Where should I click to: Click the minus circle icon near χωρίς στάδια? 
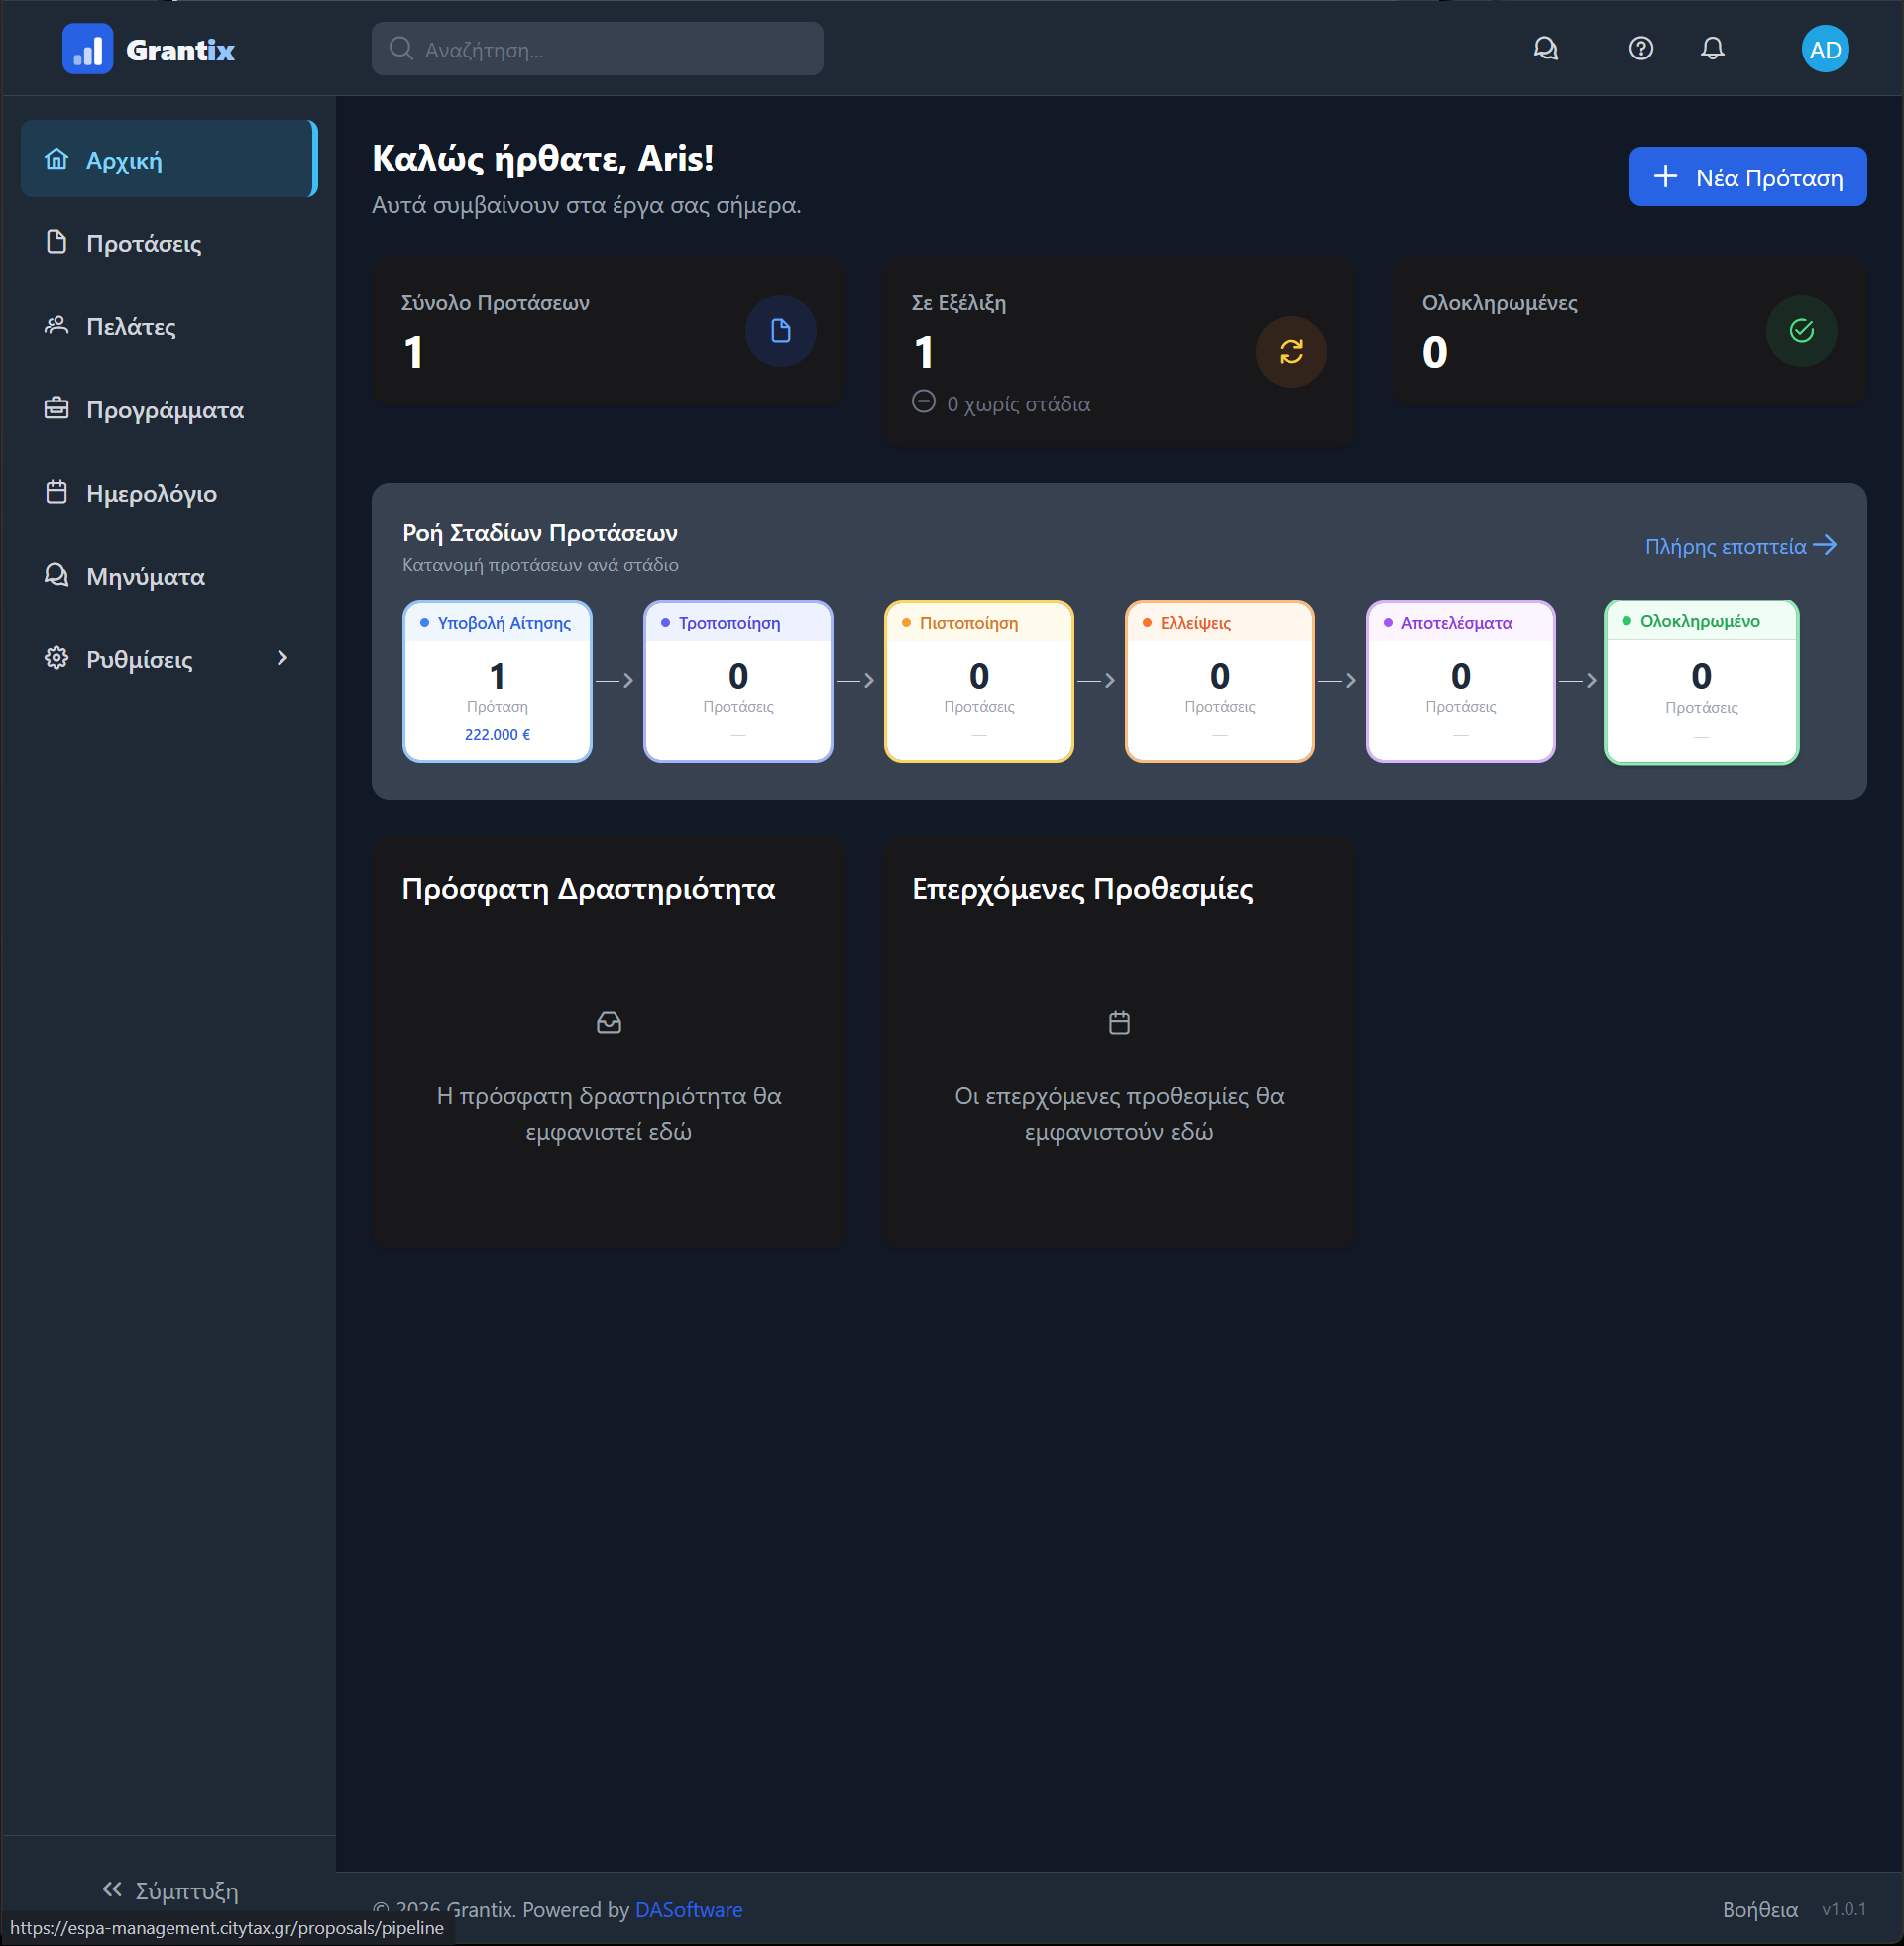tap(924, 402)
